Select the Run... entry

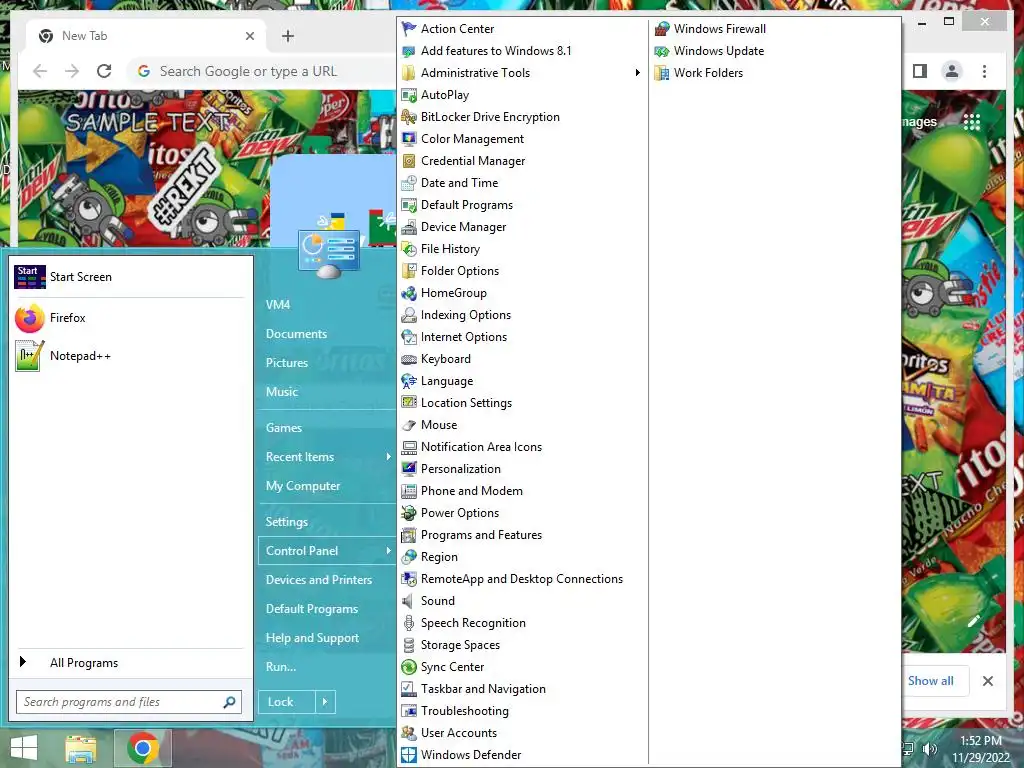(x=281, y=667)
